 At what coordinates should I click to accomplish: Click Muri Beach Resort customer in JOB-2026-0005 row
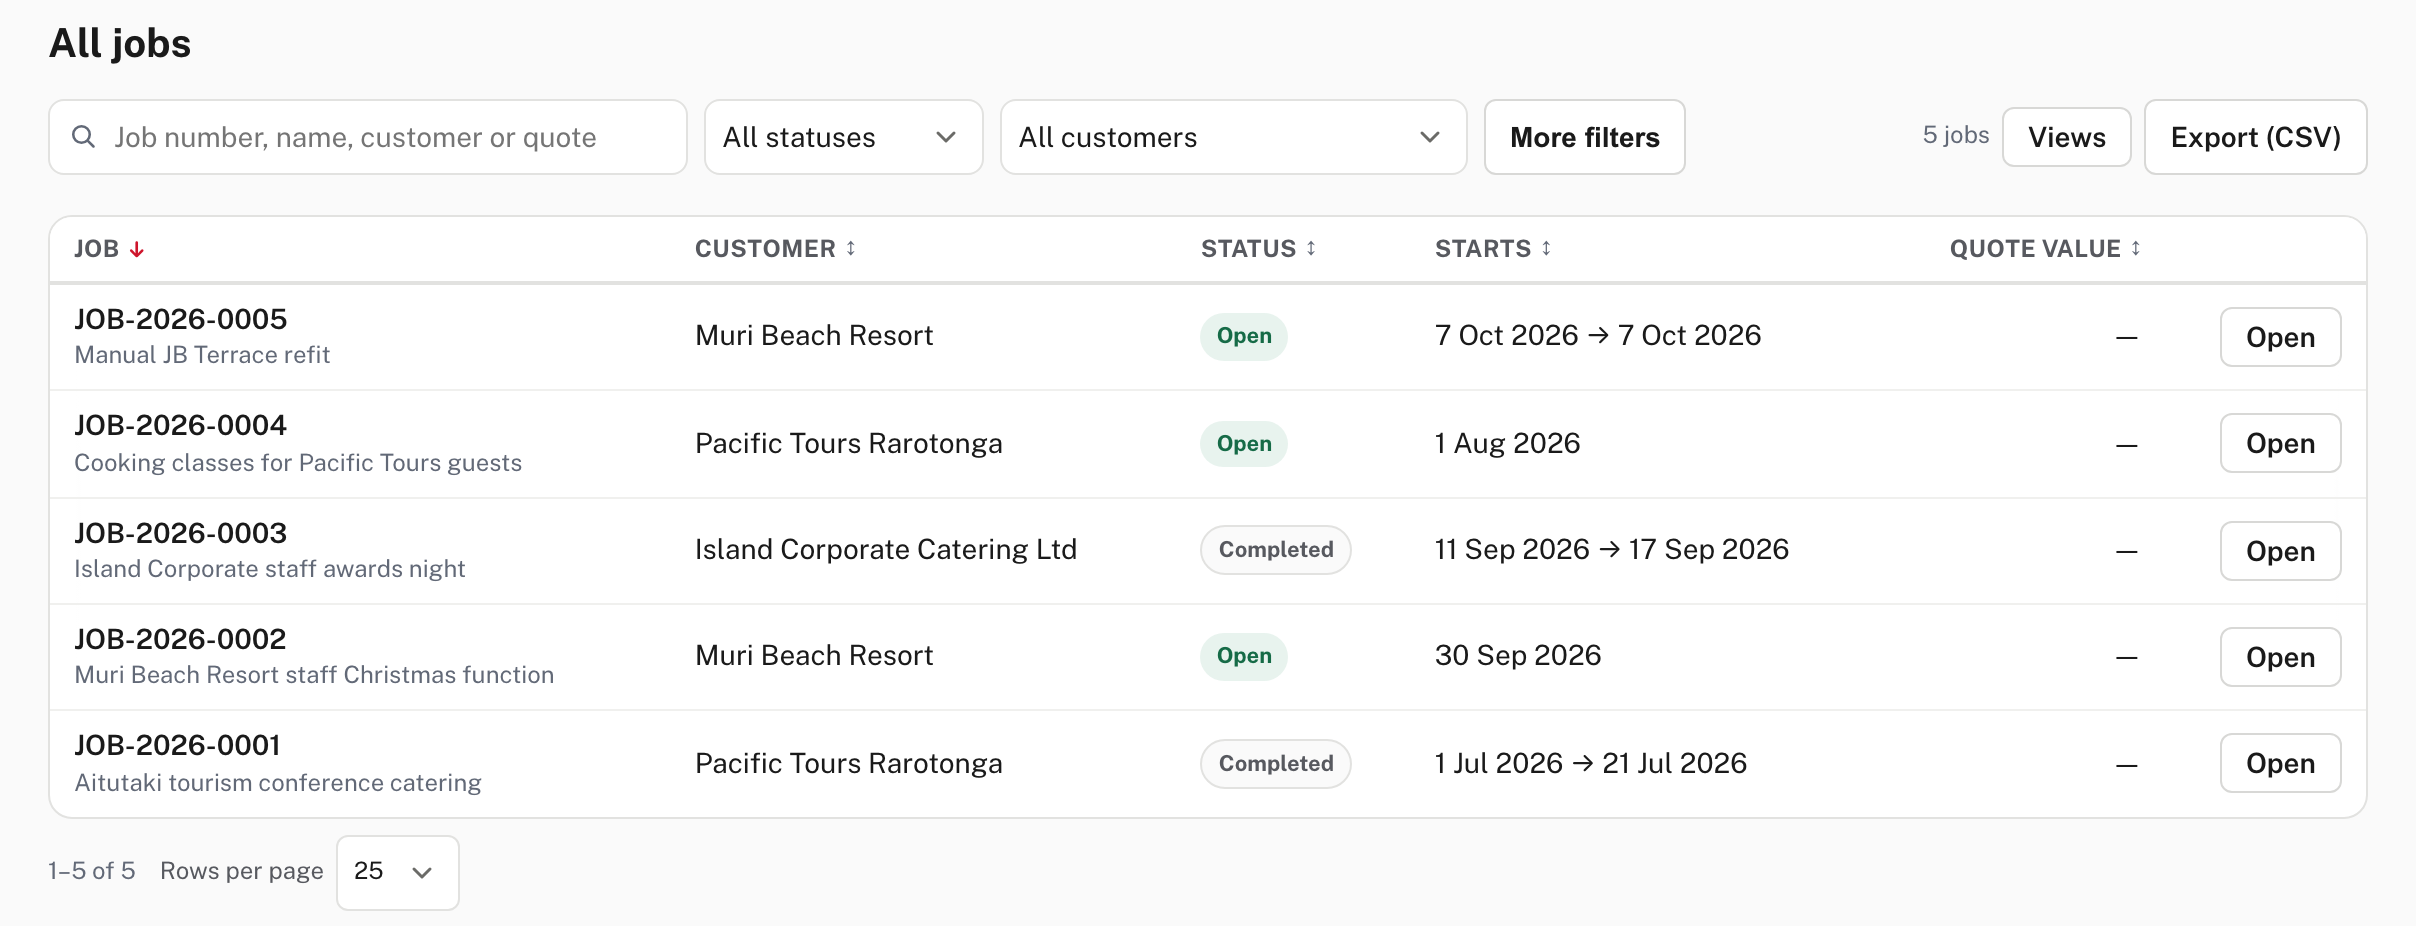[814, 335]
